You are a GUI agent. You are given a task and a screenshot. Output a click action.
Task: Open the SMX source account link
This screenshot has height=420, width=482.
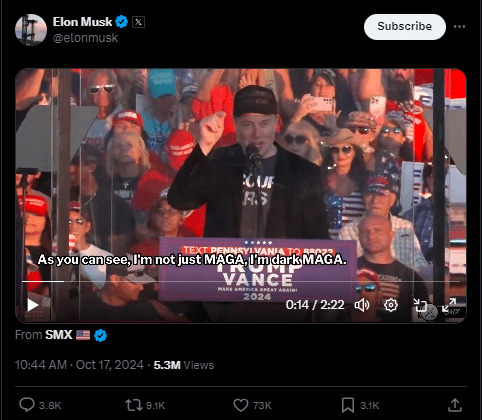coord(59,335)
